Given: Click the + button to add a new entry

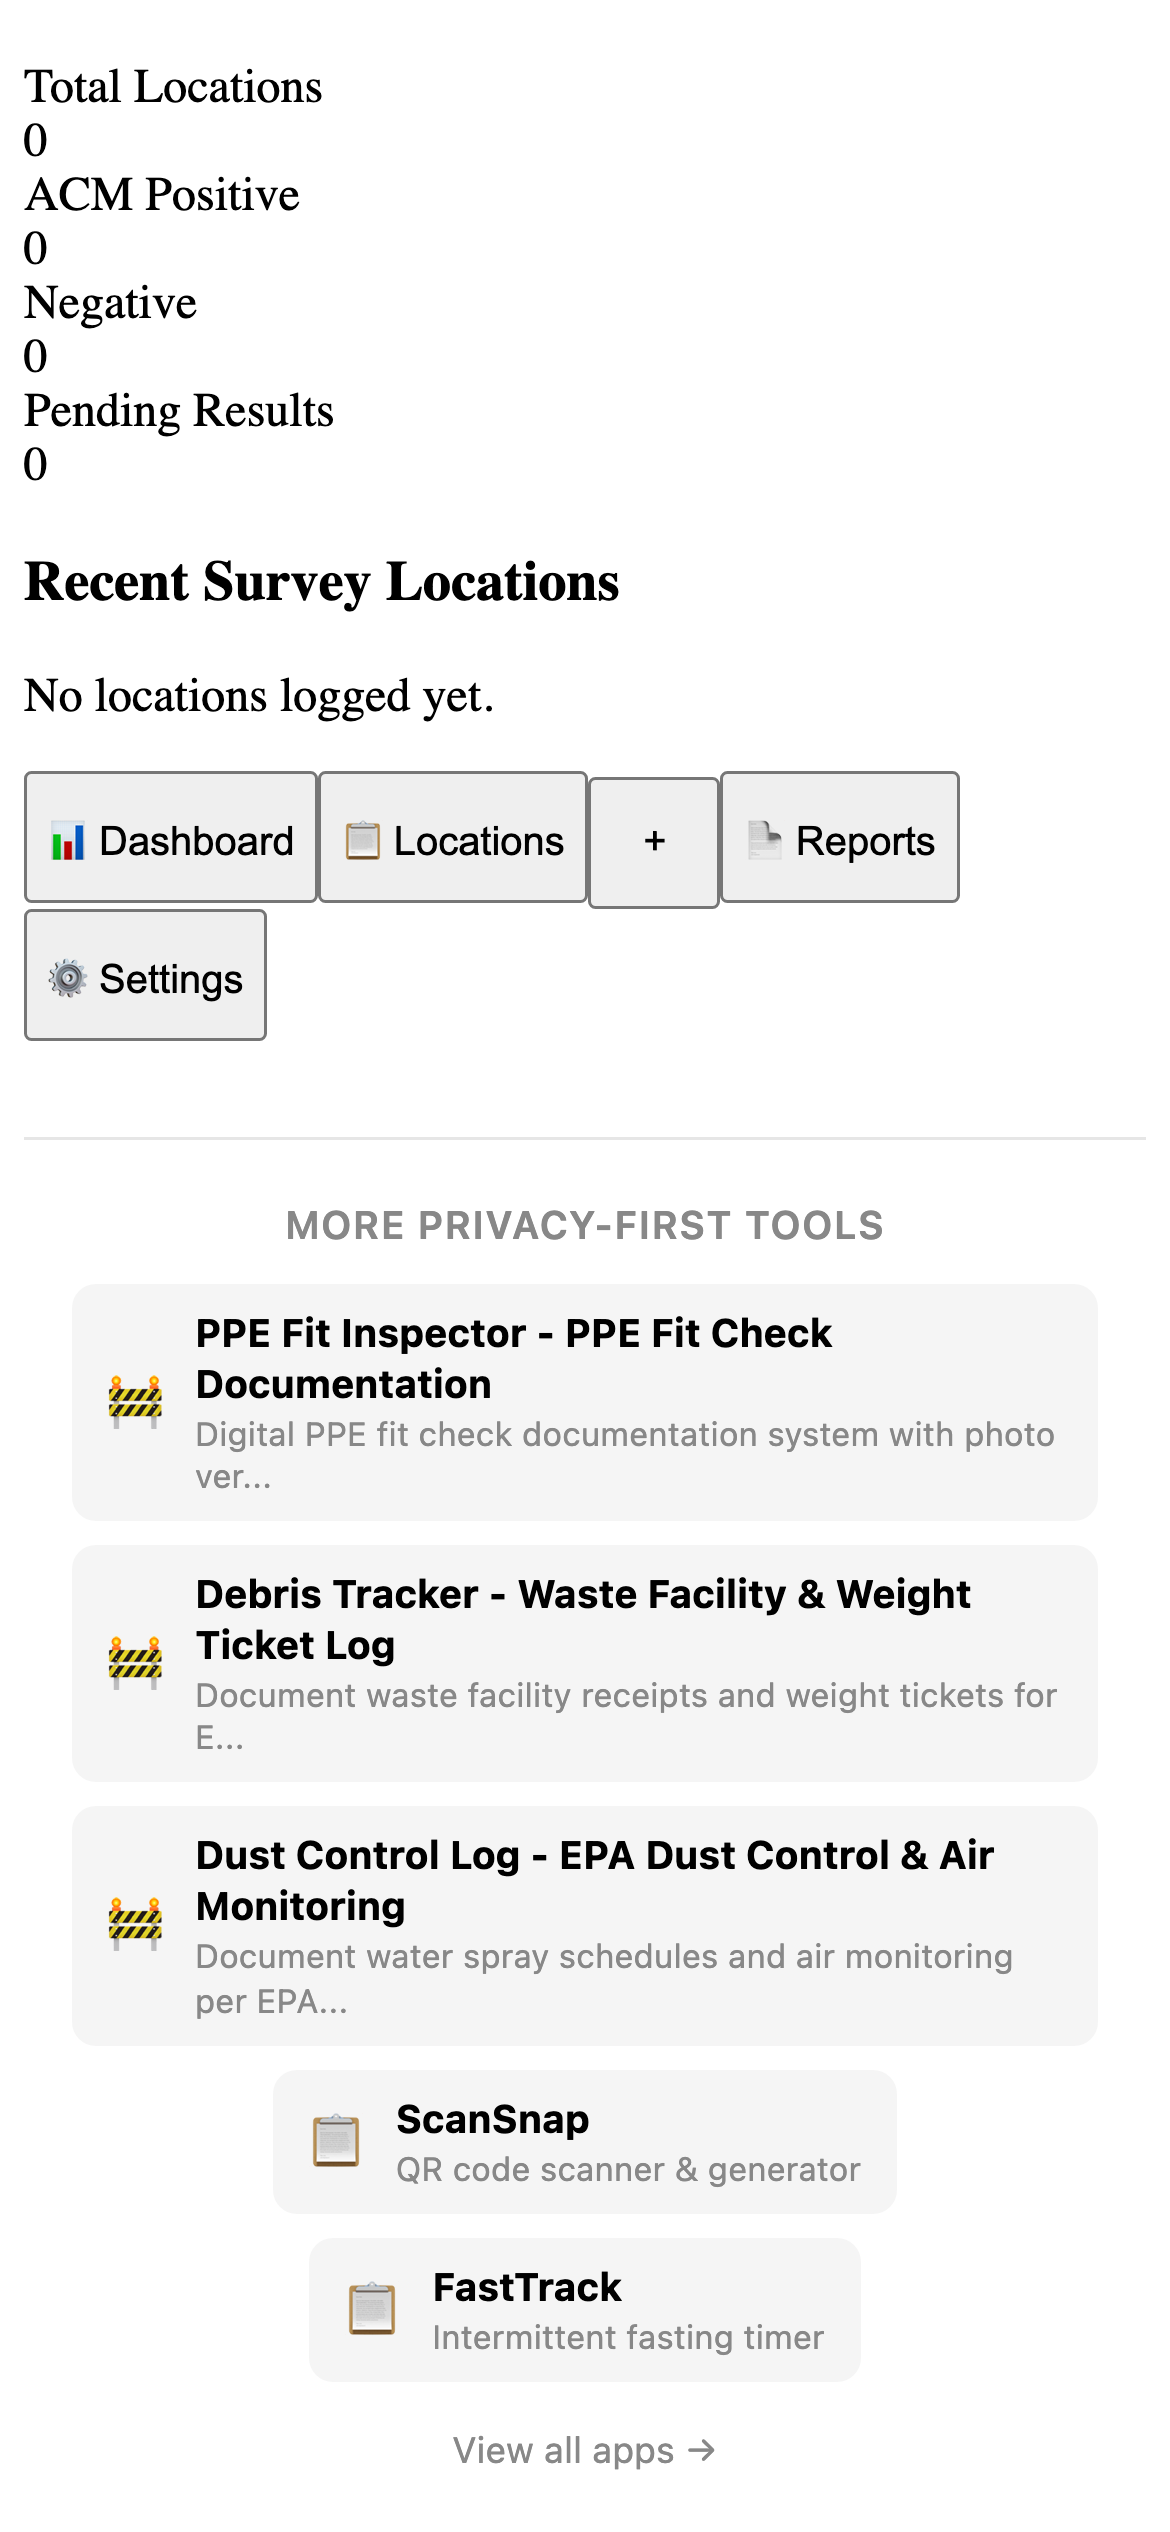Looking at the screenshot, I should click(653, 840).
